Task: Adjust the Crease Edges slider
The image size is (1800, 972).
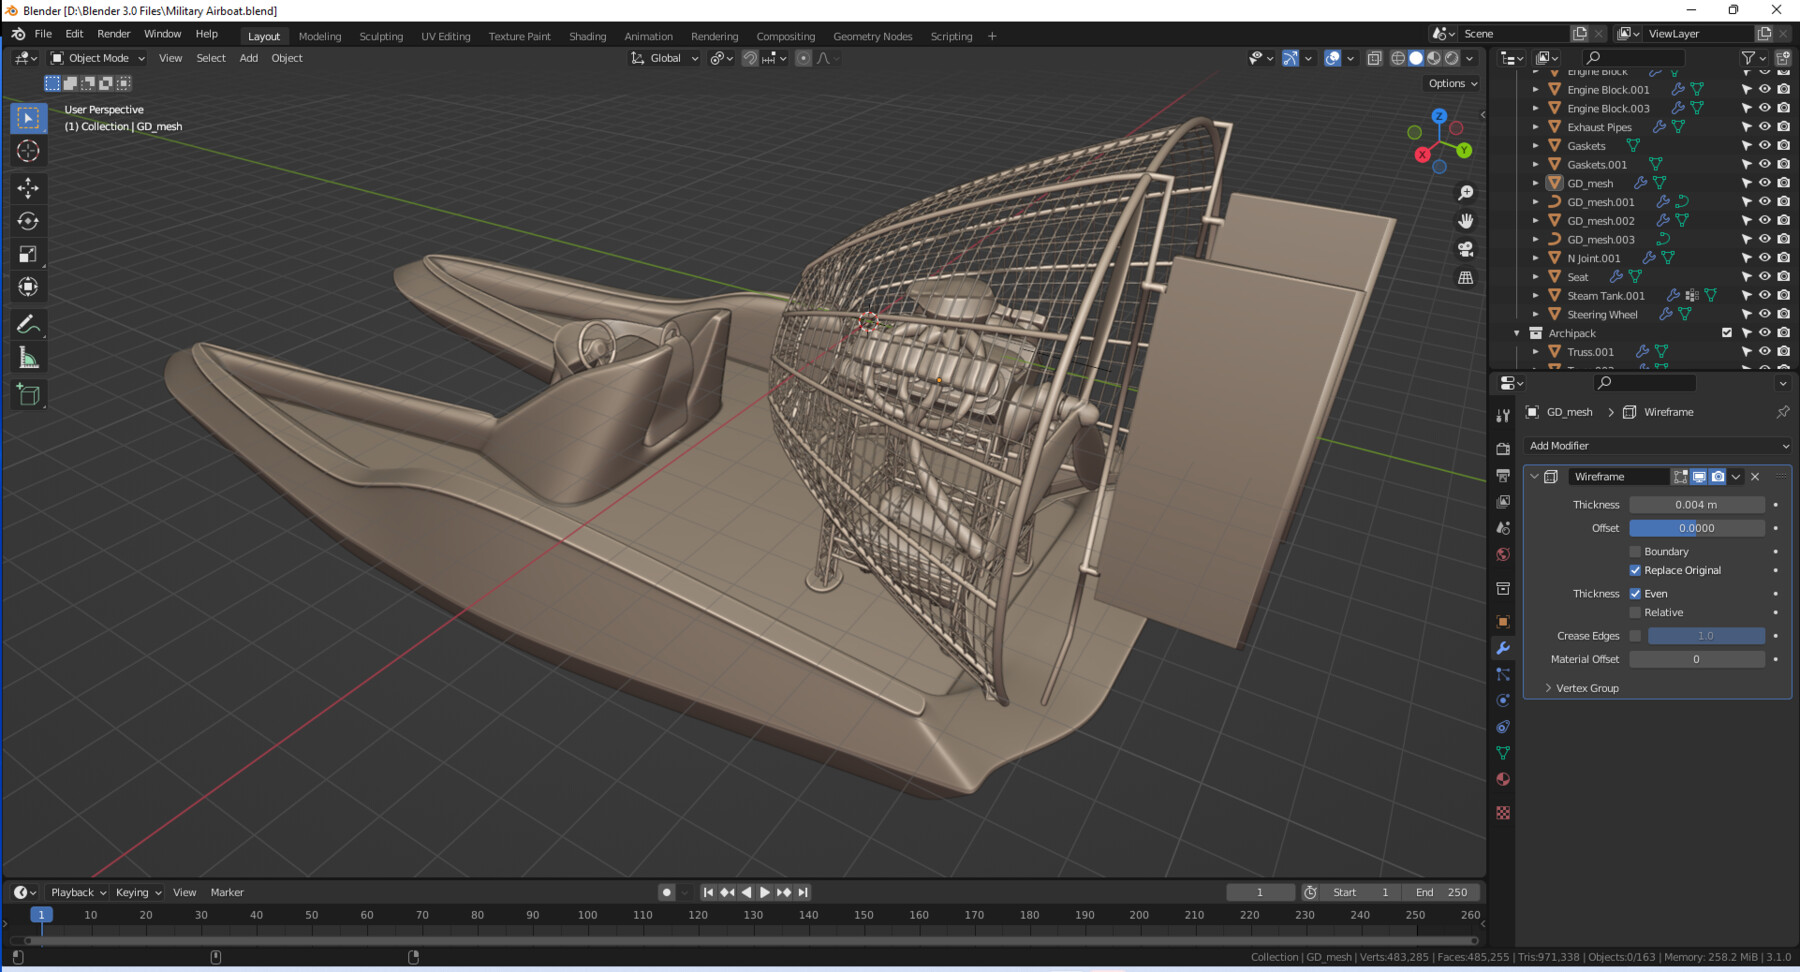Action: pos(1705,635)
